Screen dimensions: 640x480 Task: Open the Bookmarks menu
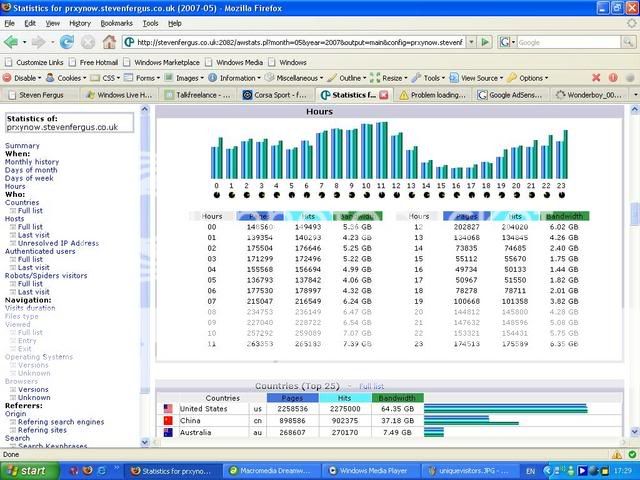coord(116,22)
